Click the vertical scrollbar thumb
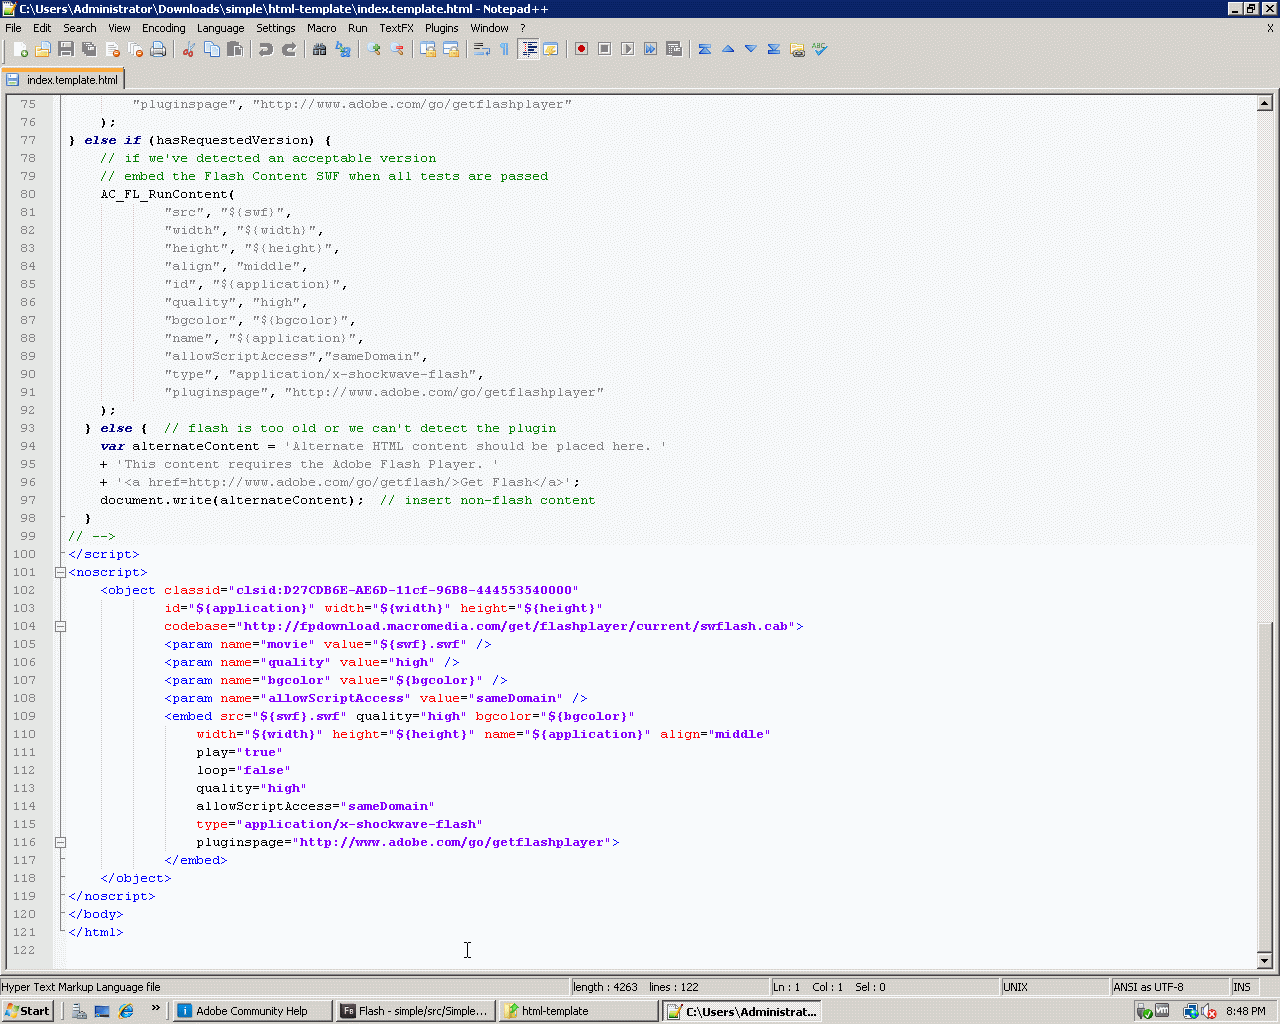This screenshot has height=1024, width=1280. point(1264,786)
